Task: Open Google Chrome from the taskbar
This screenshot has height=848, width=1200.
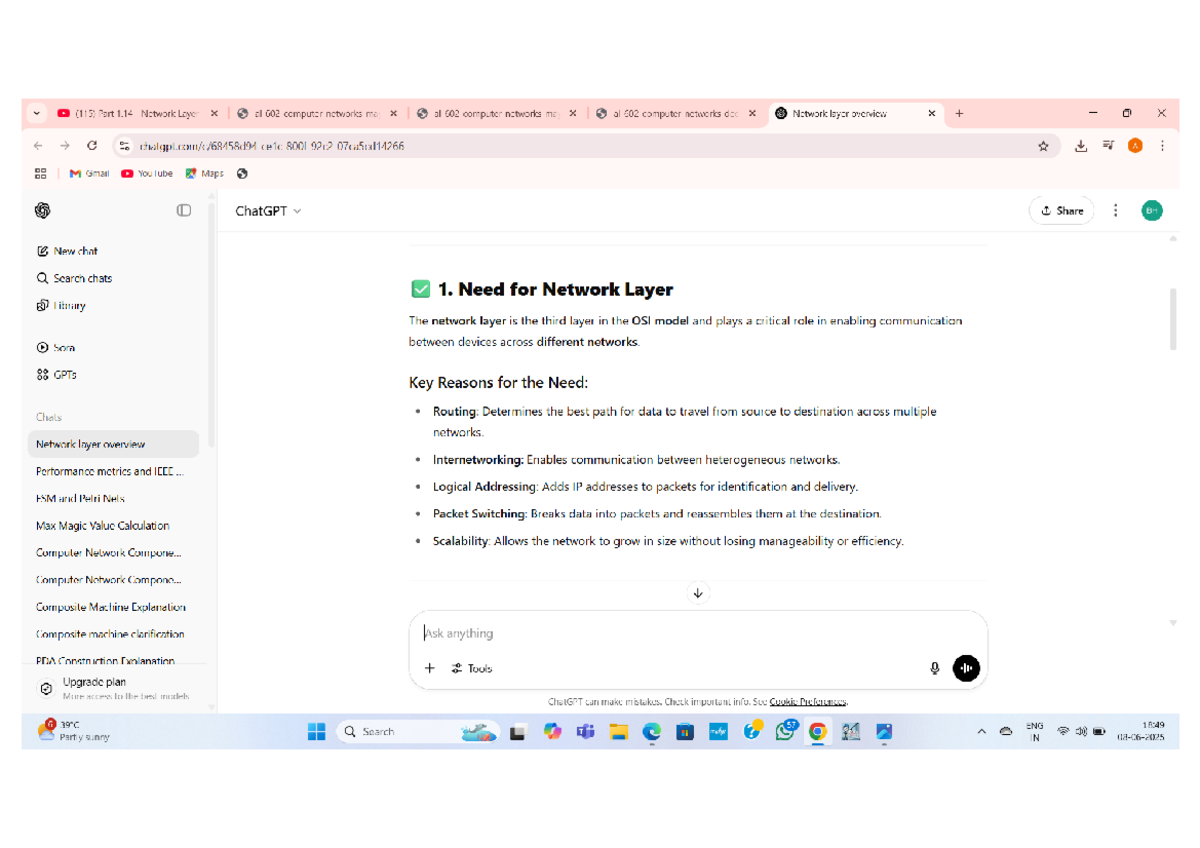Action: pyautogui.click(x=818, y=732)
